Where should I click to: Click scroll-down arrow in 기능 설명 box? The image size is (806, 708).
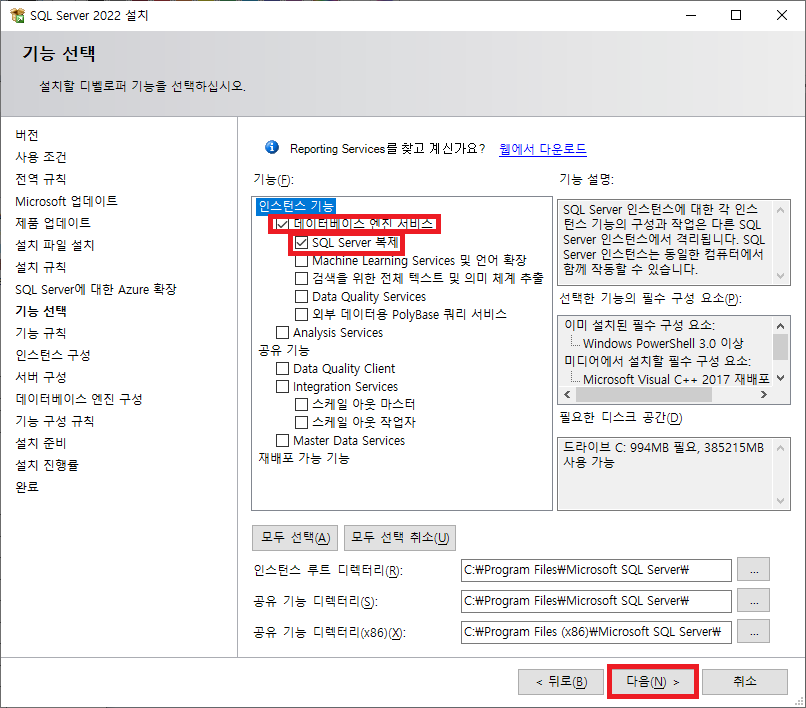(780, 276)
